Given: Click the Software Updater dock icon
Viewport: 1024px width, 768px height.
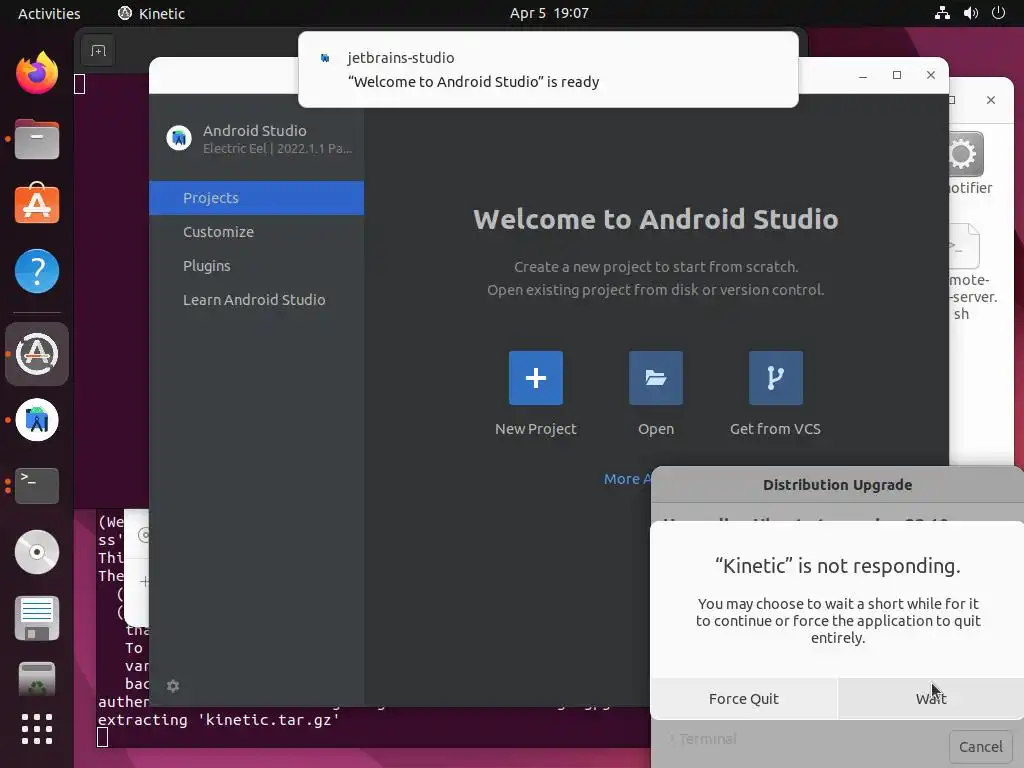Looking at the screenshot, I should (37, 353).
